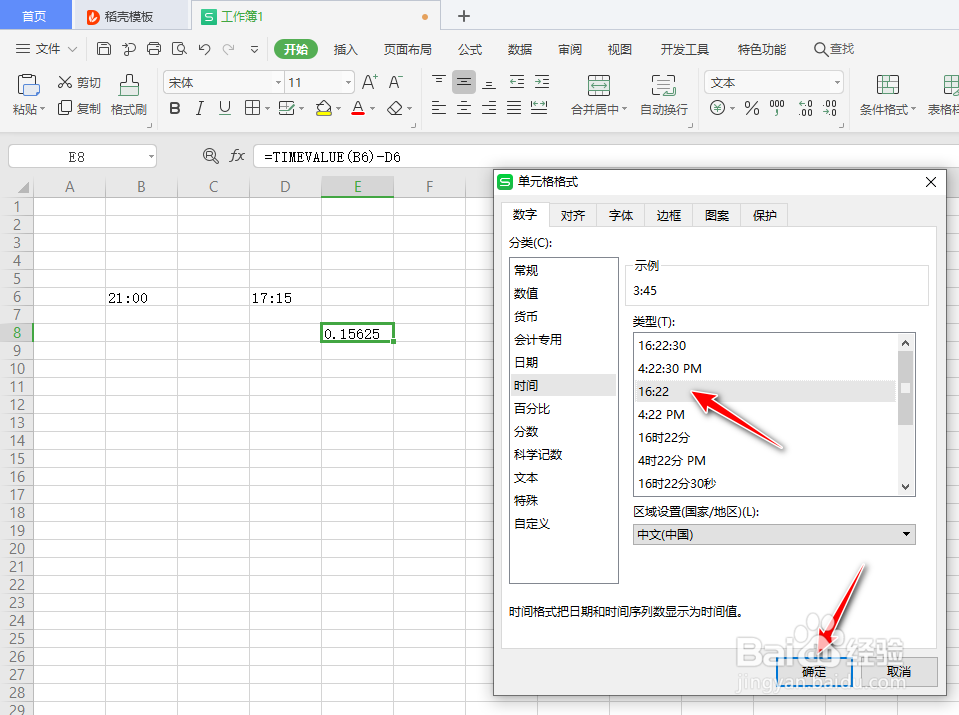Toggle bold formatting

click(x=174, y=108)
